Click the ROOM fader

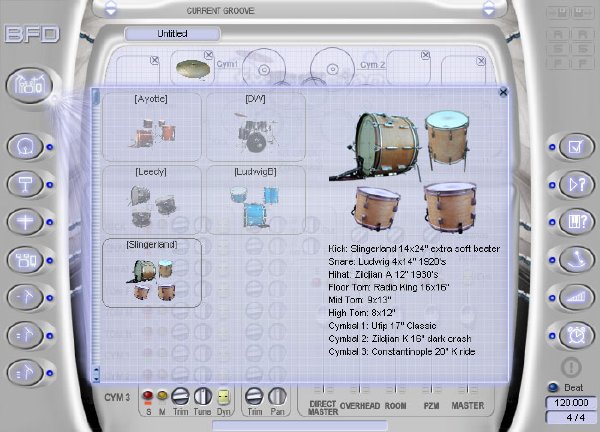pos(396,390)
